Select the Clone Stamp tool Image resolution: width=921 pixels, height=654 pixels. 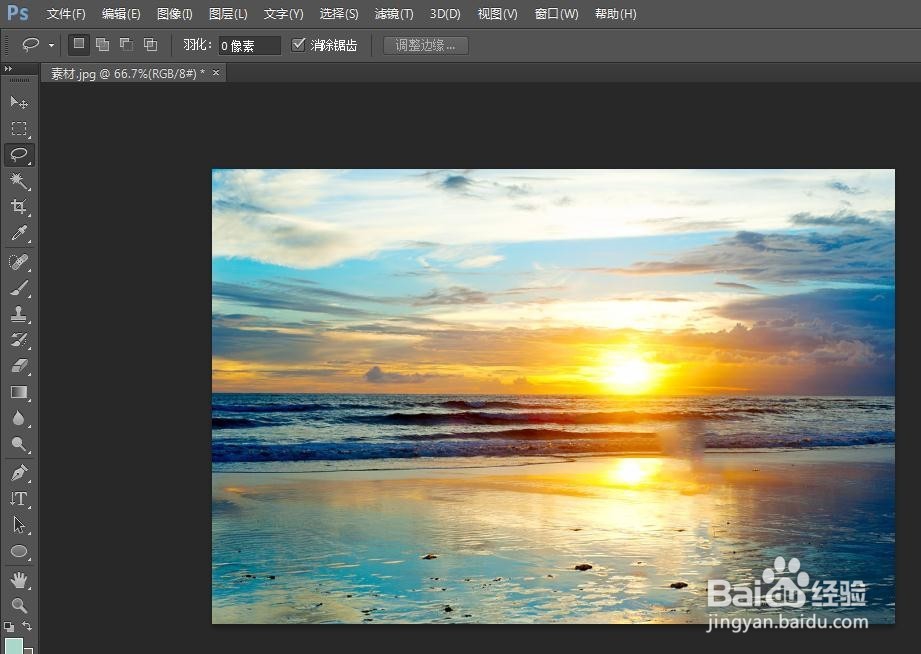pos(19,314)
